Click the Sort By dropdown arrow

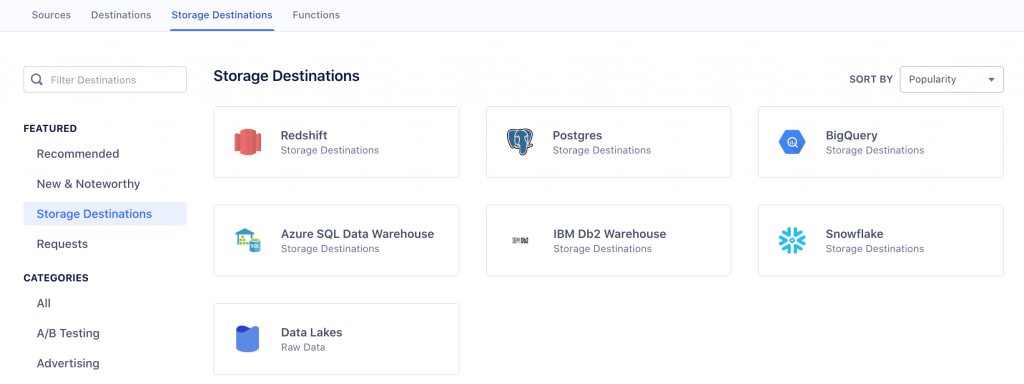991,80
